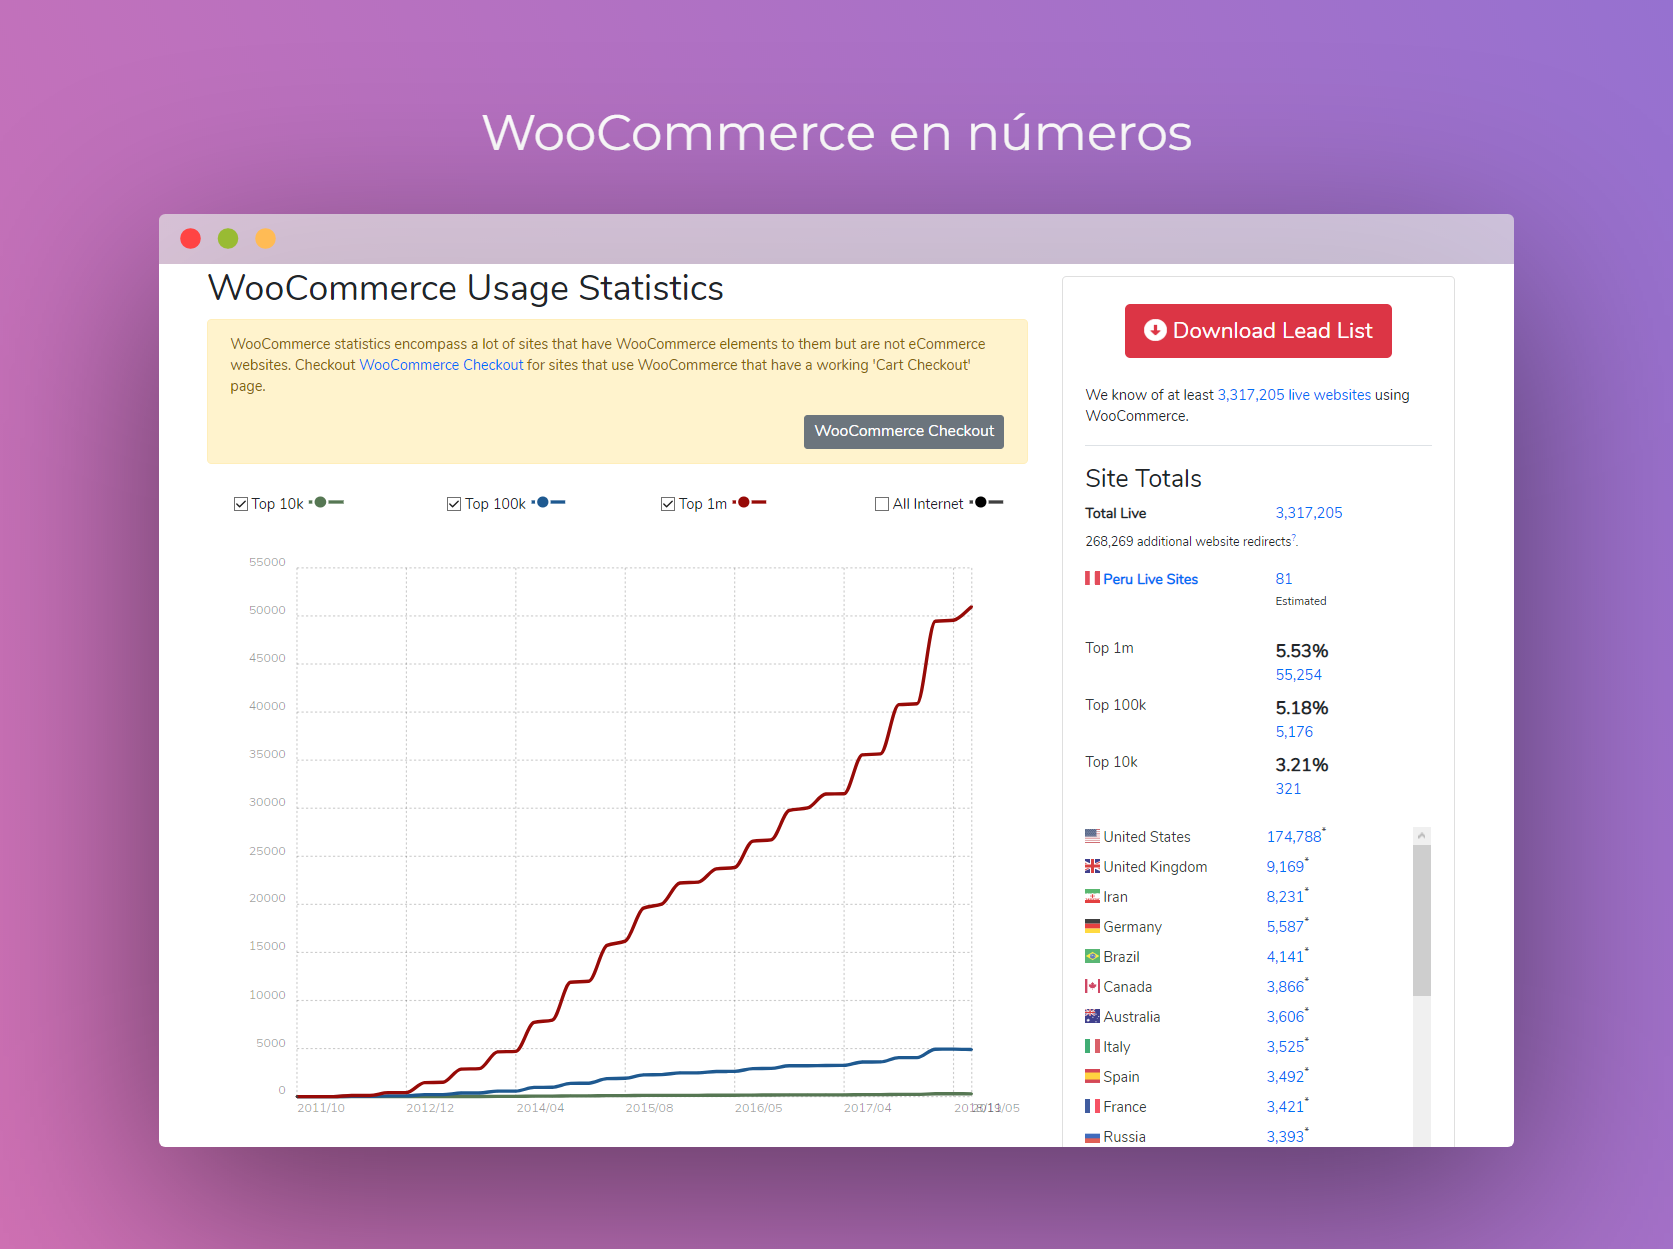Click the Download Lead List button
The width and height of the screenshot is (1673, 1249).
1258,331
